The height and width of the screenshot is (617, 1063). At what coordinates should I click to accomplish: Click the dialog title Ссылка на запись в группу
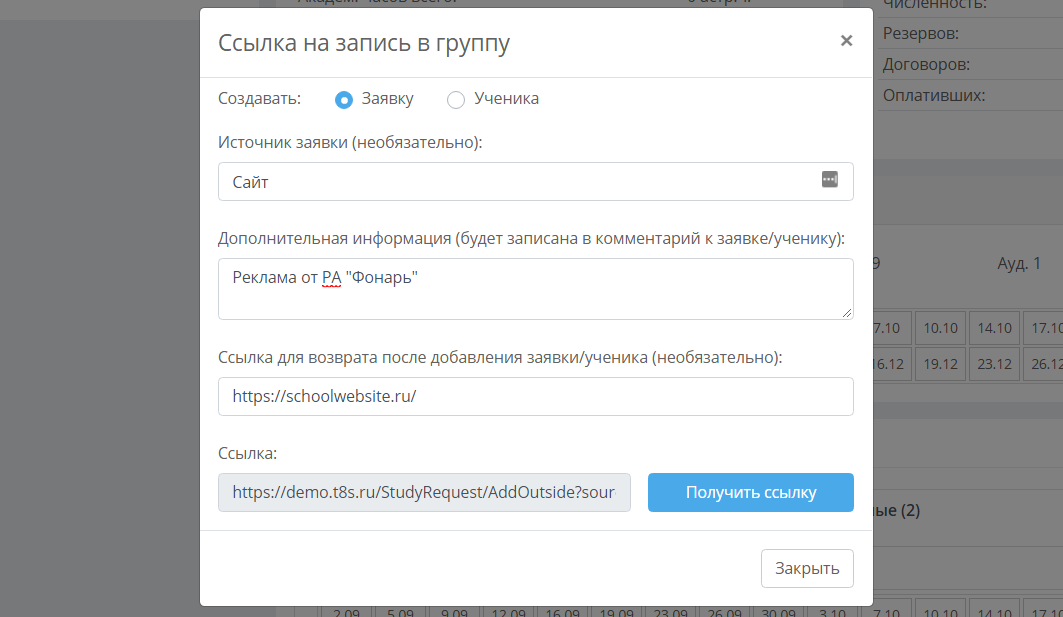point(363,43)
